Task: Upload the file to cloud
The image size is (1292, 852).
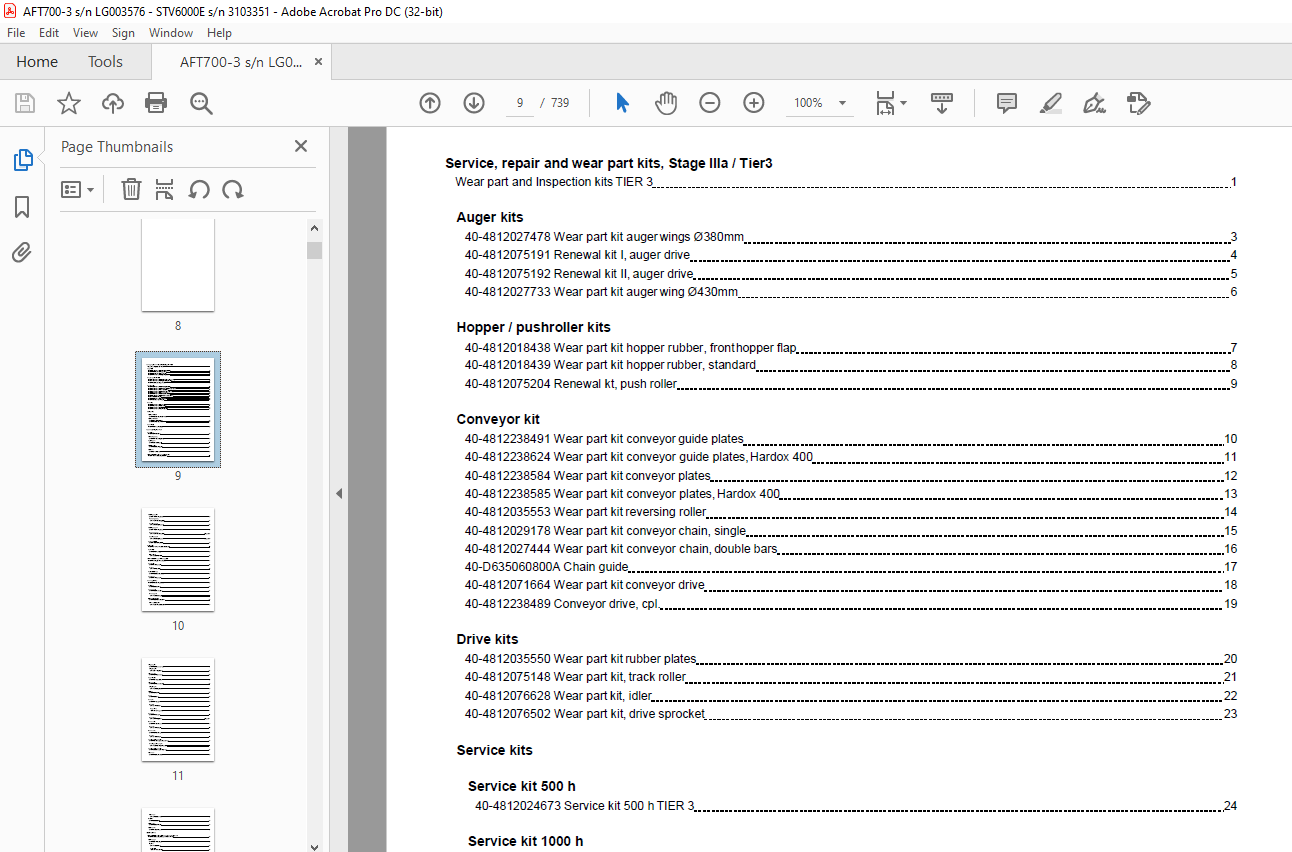Action: 113,103
